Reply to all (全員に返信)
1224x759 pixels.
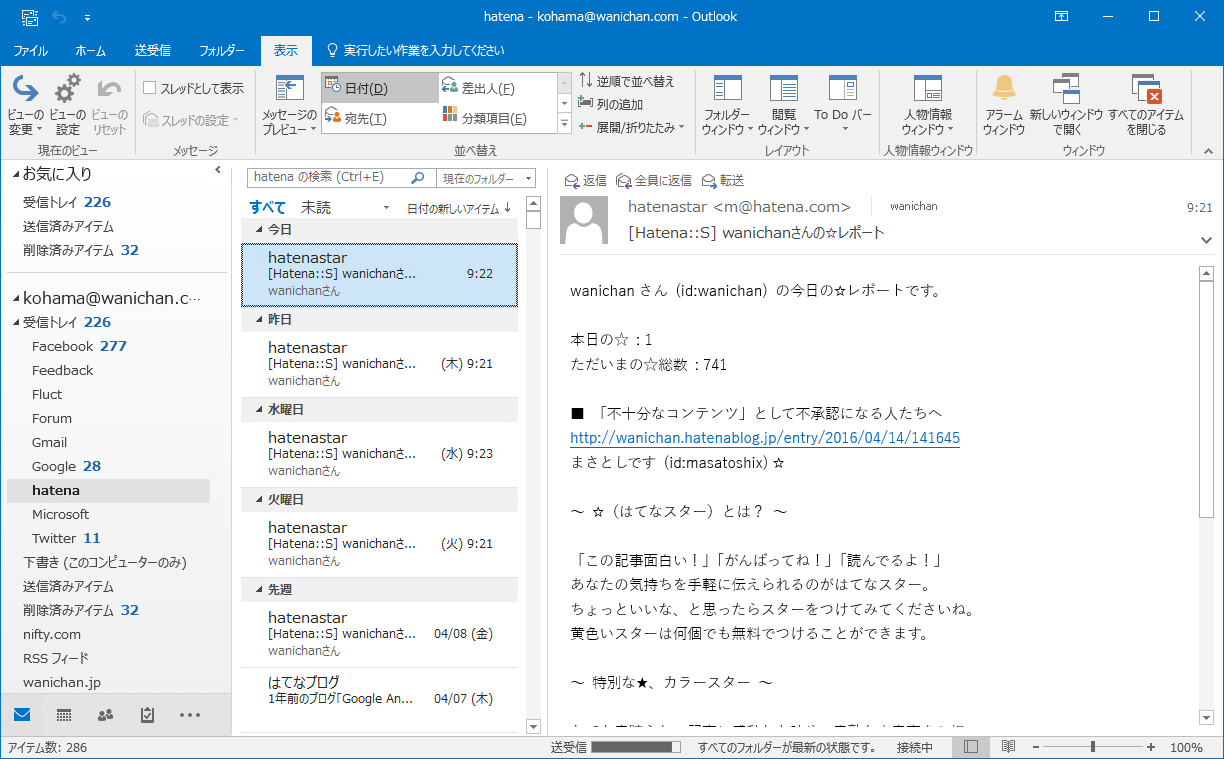coord(654,181)
